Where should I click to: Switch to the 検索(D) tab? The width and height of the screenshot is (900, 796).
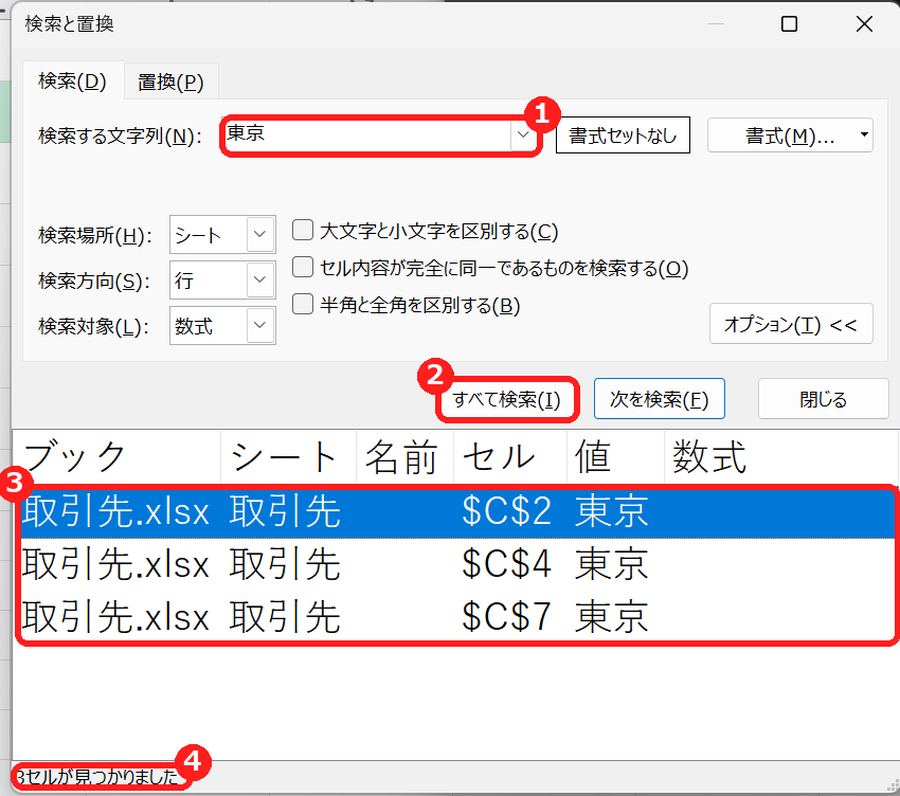[x=72, y=81]
